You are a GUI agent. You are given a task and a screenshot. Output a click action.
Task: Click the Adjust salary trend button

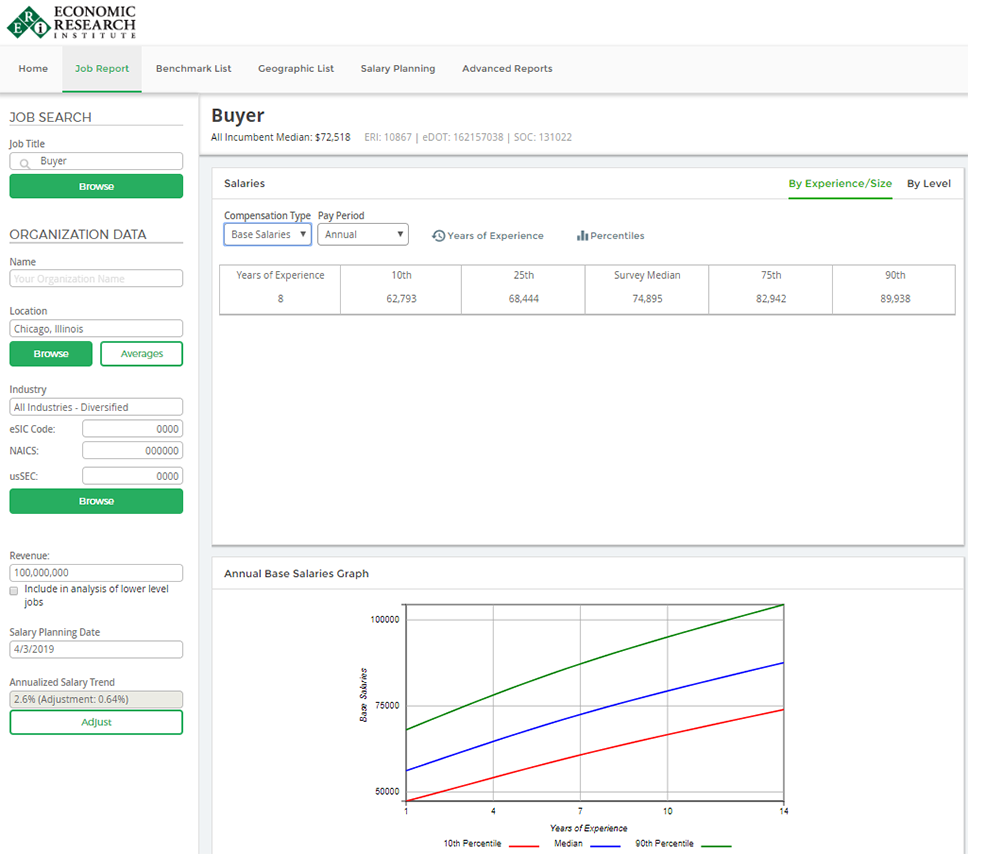click(96, 722)
